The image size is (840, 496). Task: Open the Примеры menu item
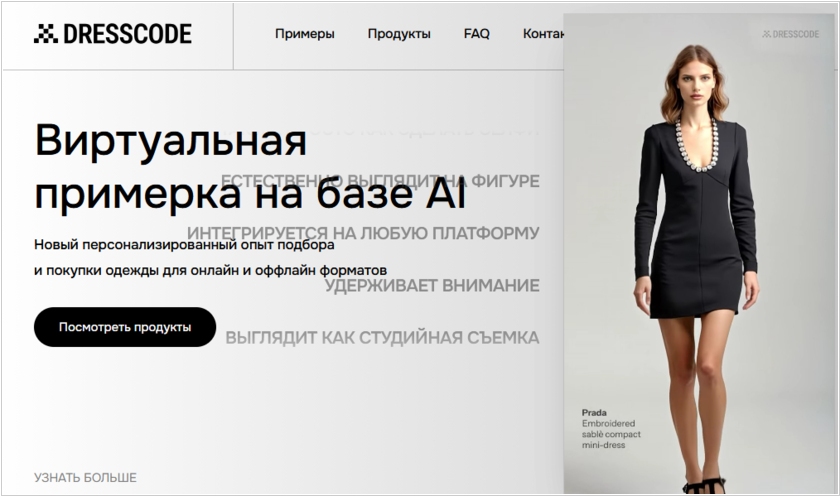point(305,34)
